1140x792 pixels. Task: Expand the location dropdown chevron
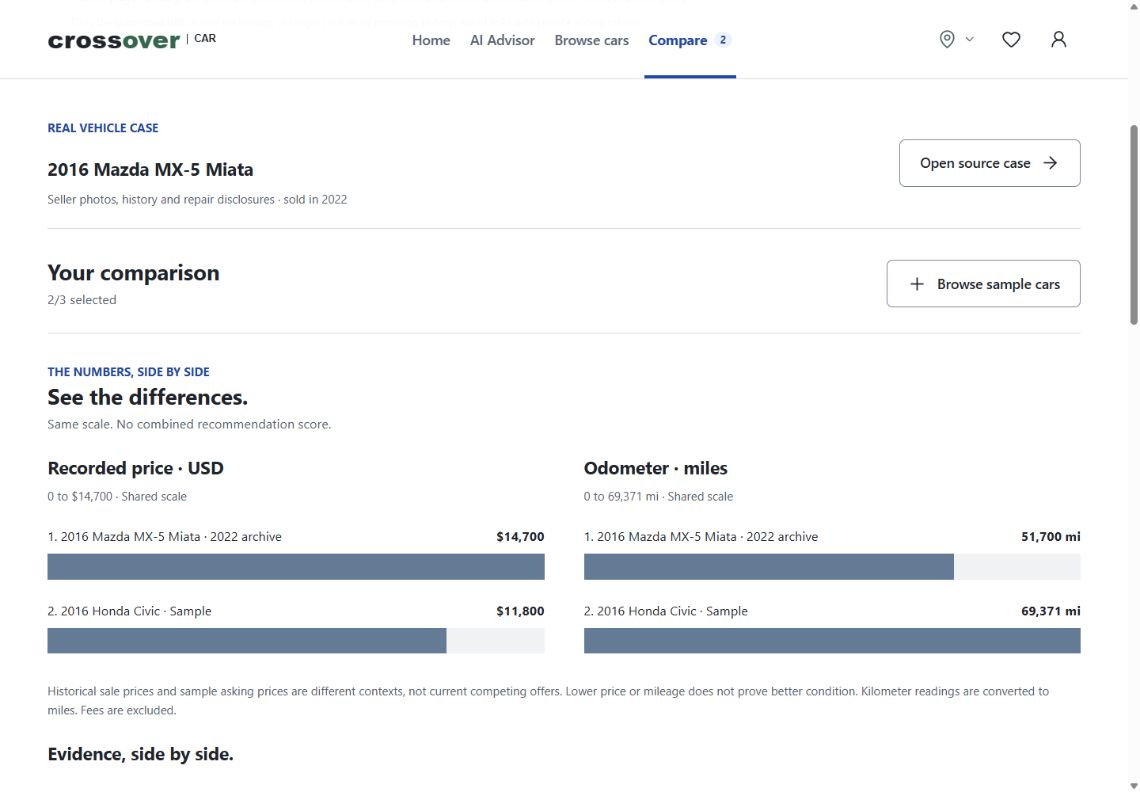click(969, 39)
